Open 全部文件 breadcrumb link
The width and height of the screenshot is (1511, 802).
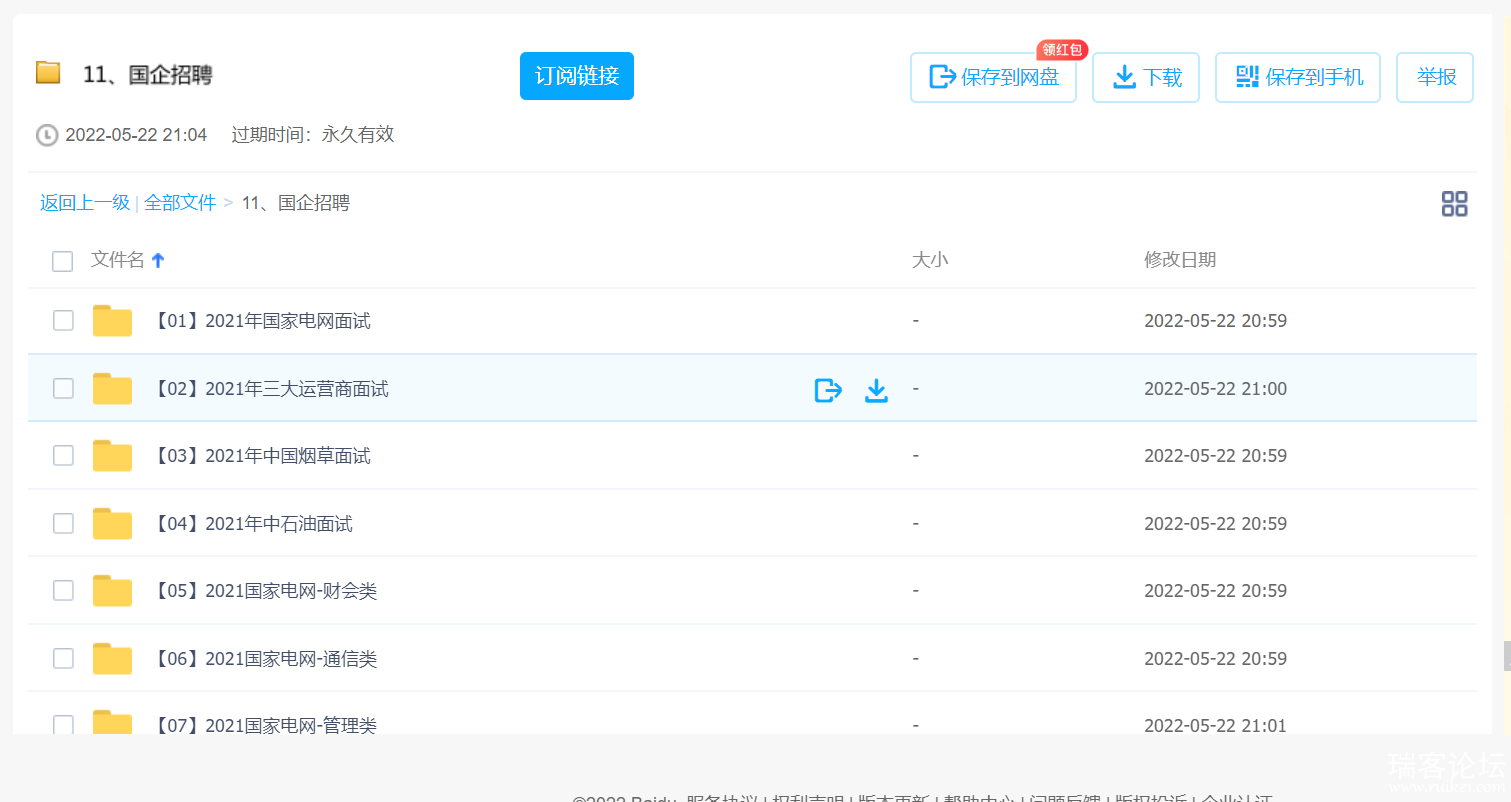pos(180,203)
